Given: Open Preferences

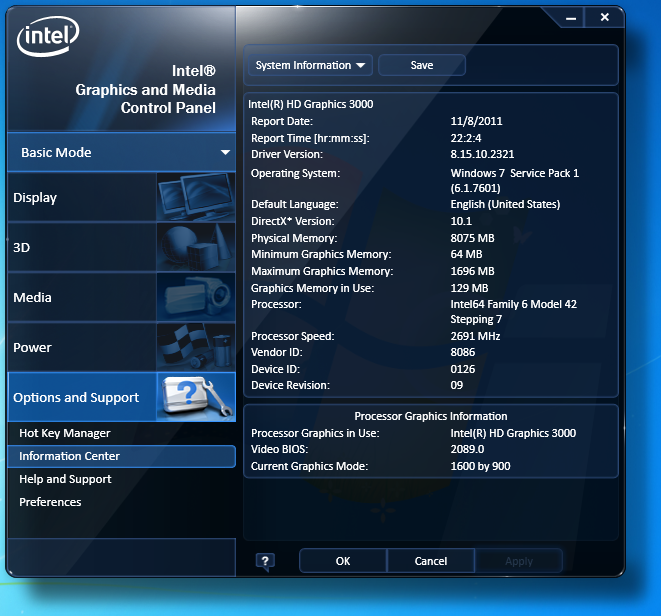Looking at the screenshot, I should click(x=50, y=502).
